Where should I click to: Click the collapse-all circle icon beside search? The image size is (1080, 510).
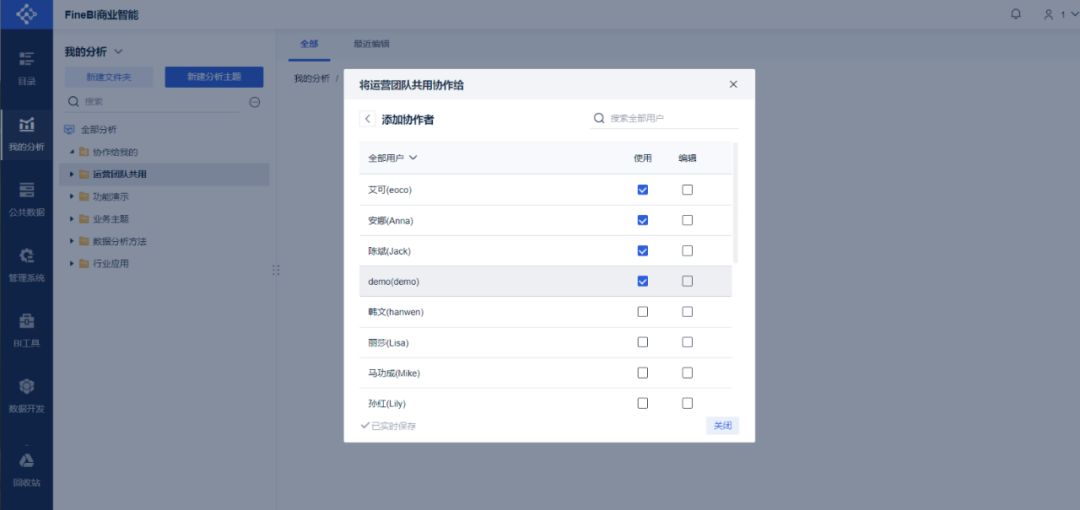[x=254, y=102]
